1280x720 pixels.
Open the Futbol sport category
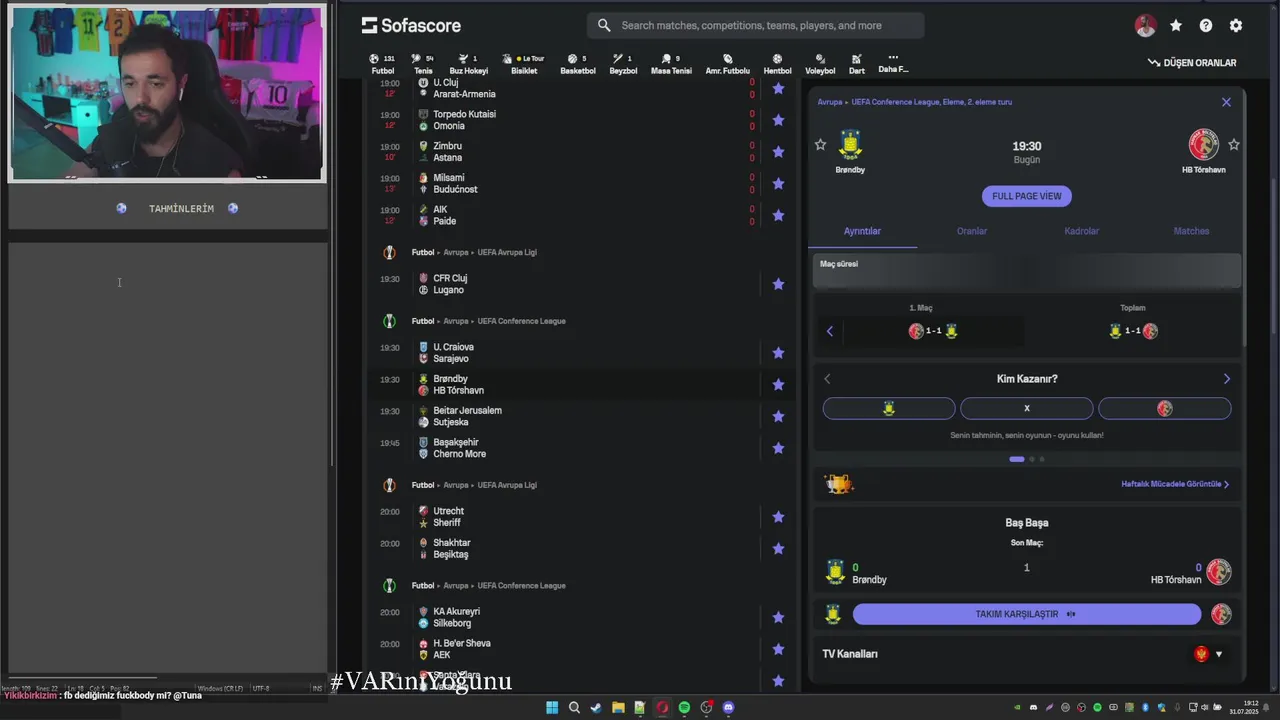[x=383, y=64]
